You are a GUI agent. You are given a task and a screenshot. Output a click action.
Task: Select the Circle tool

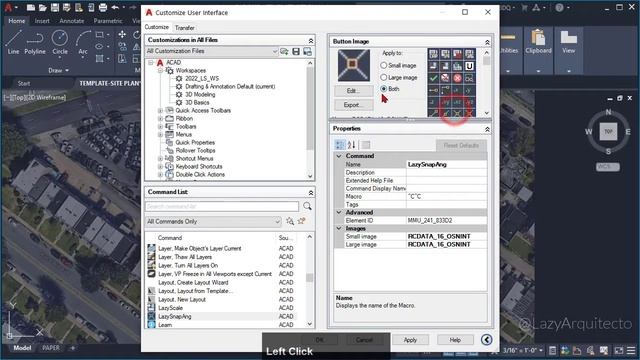click(60, 42)
